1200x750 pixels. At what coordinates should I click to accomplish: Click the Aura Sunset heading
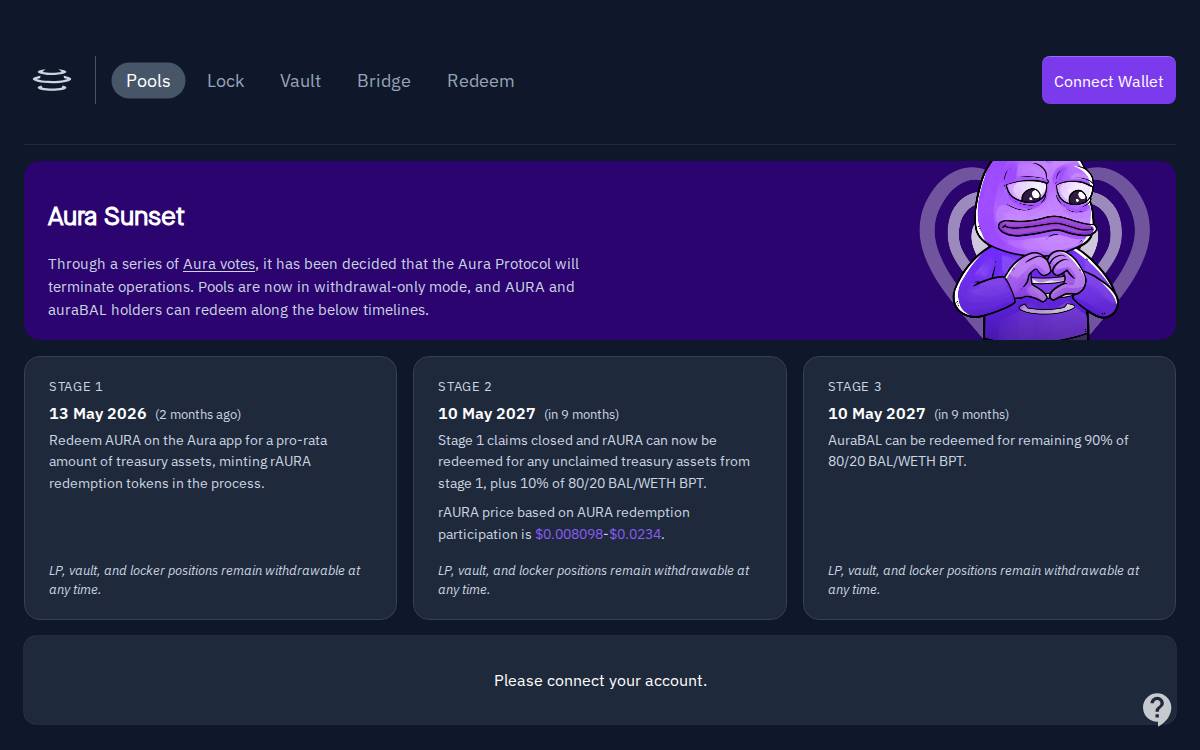(116, 216)
